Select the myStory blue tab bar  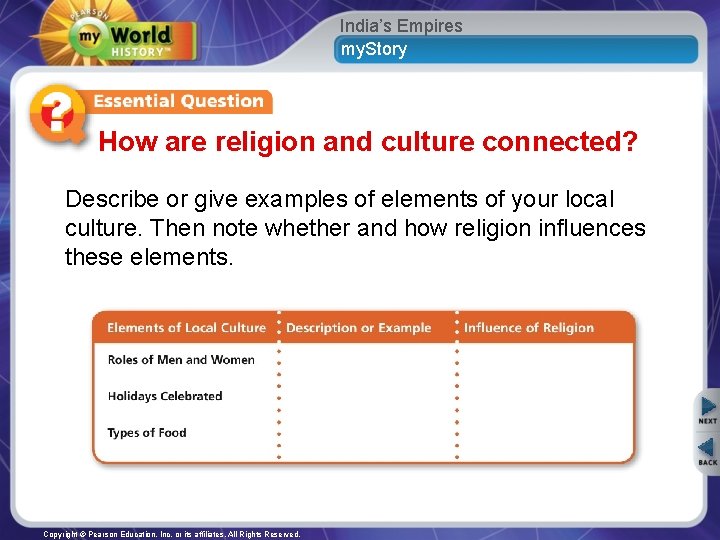(516, 50)
